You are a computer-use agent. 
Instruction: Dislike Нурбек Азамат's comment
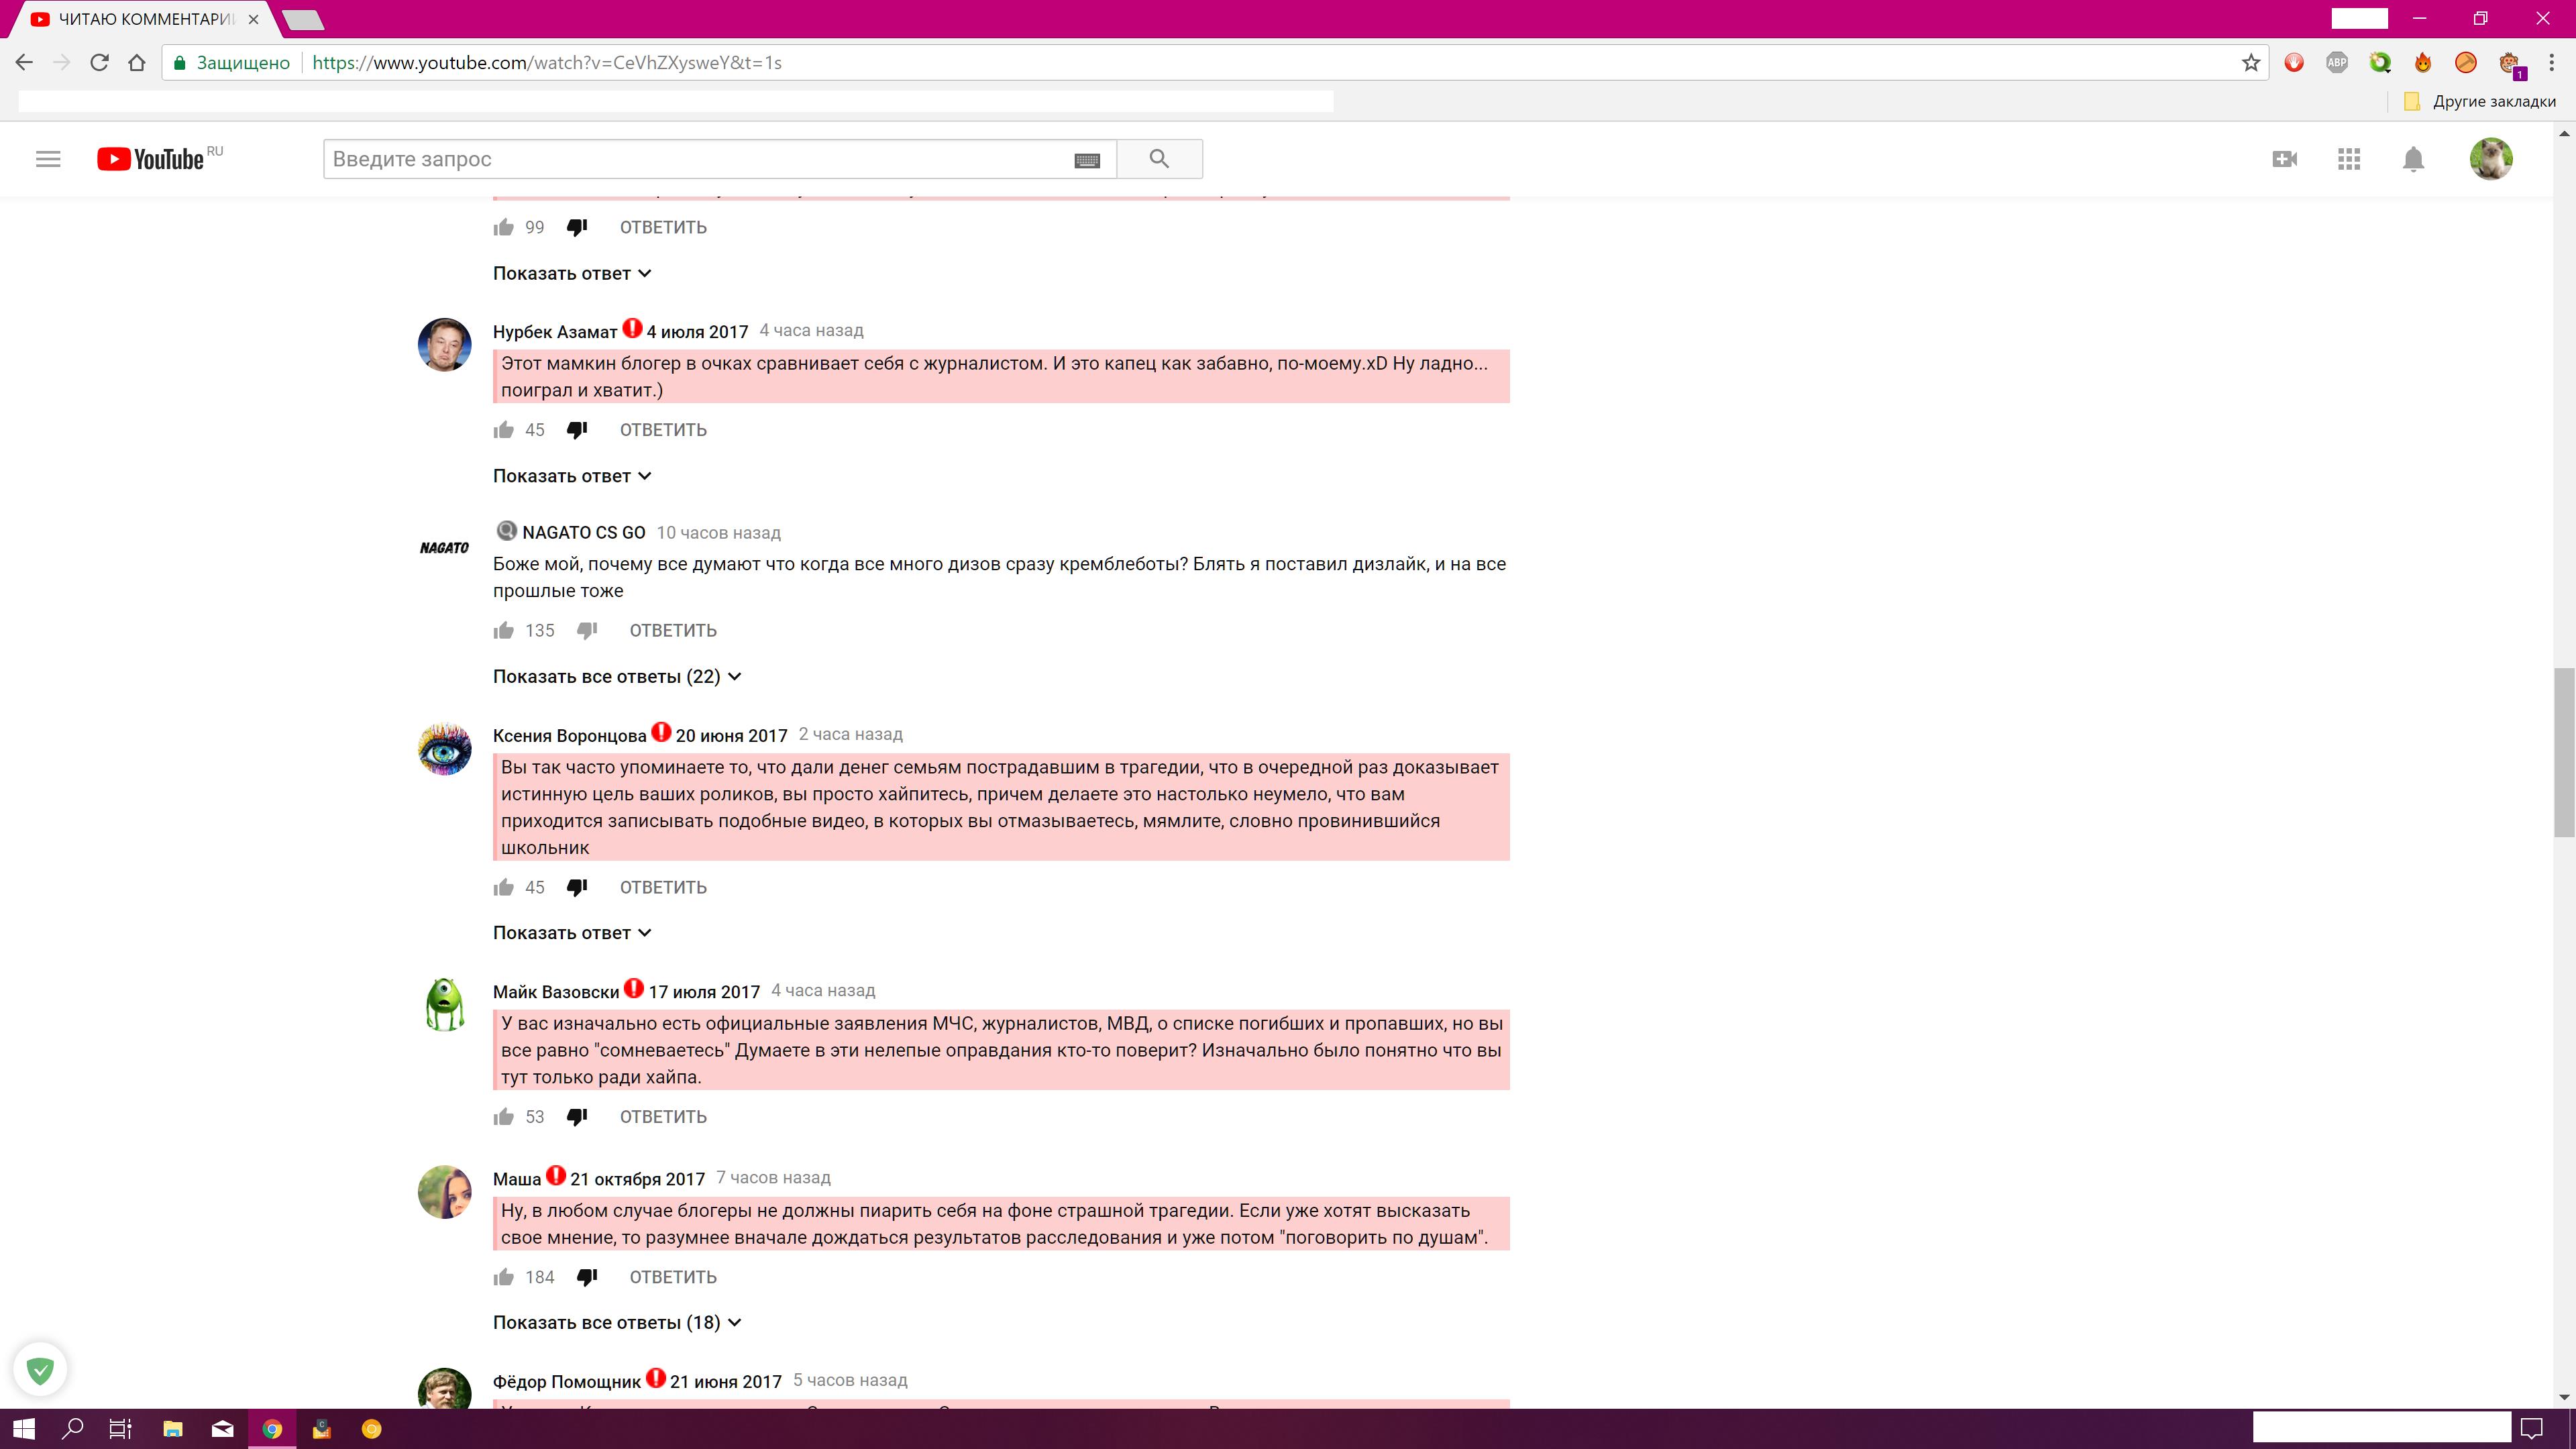(577, 430)
